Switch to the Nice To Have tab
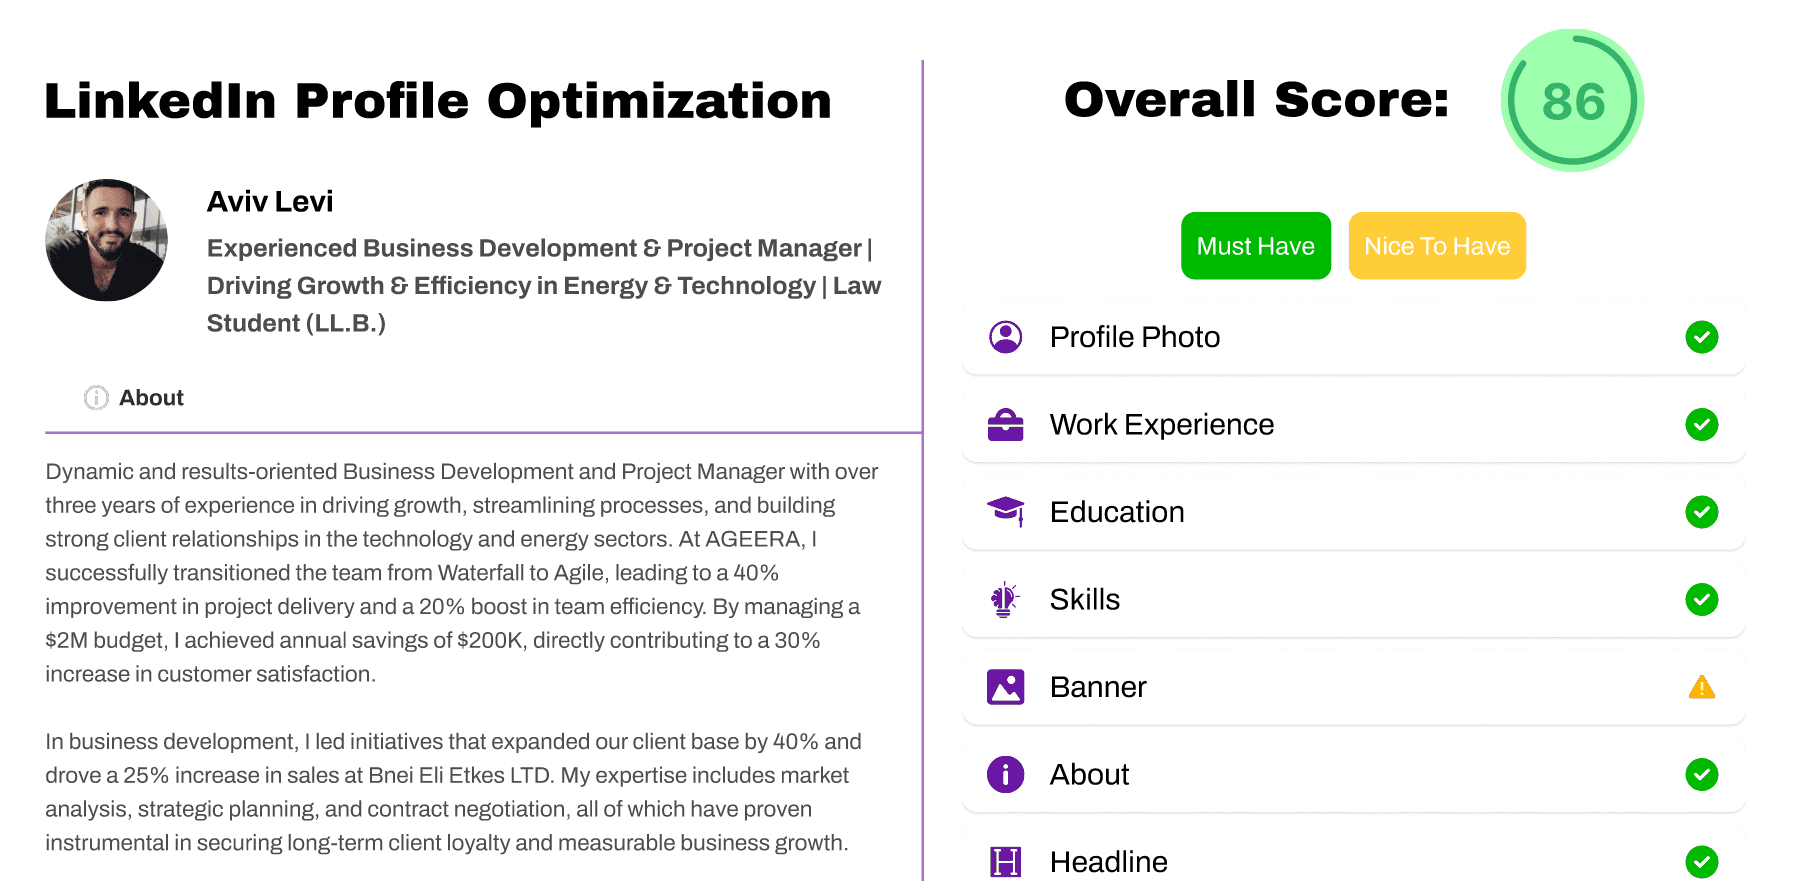The width and height of the screenshot is (1794, 881). click(1437, 246)
